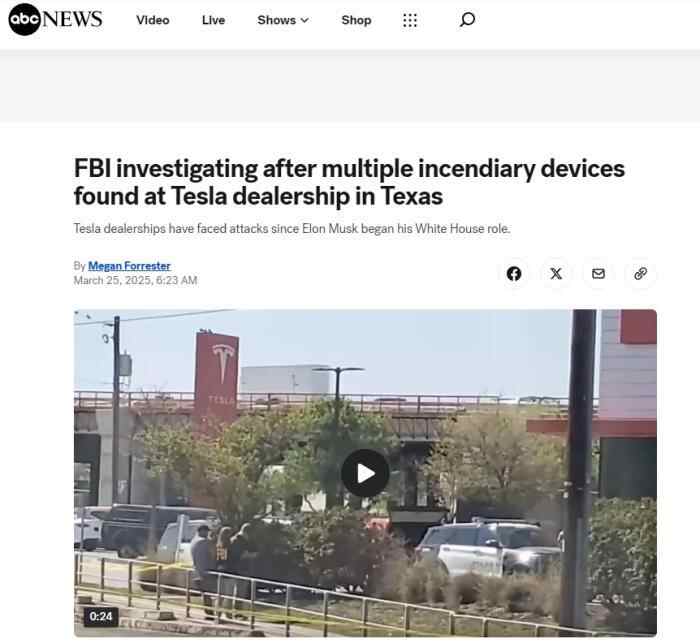Share article on Facebook

pos(514,273)
